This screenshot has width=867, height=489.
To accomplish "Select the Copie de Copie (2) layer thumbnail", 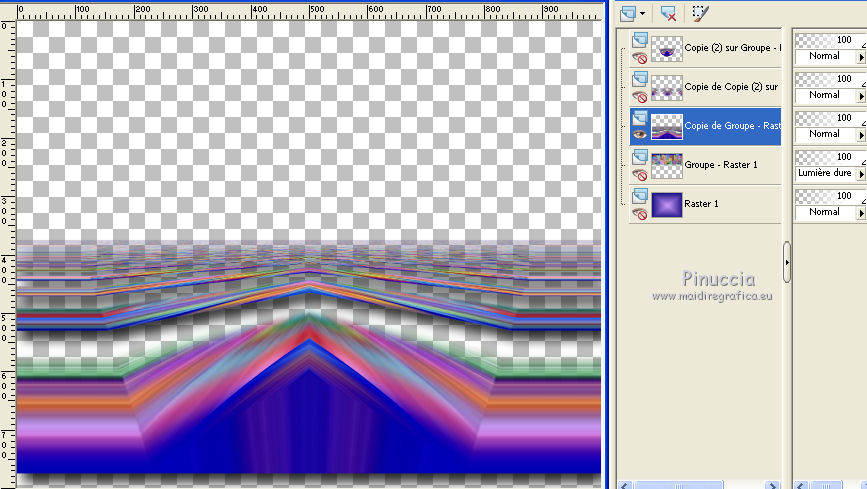I will [667, 88].
